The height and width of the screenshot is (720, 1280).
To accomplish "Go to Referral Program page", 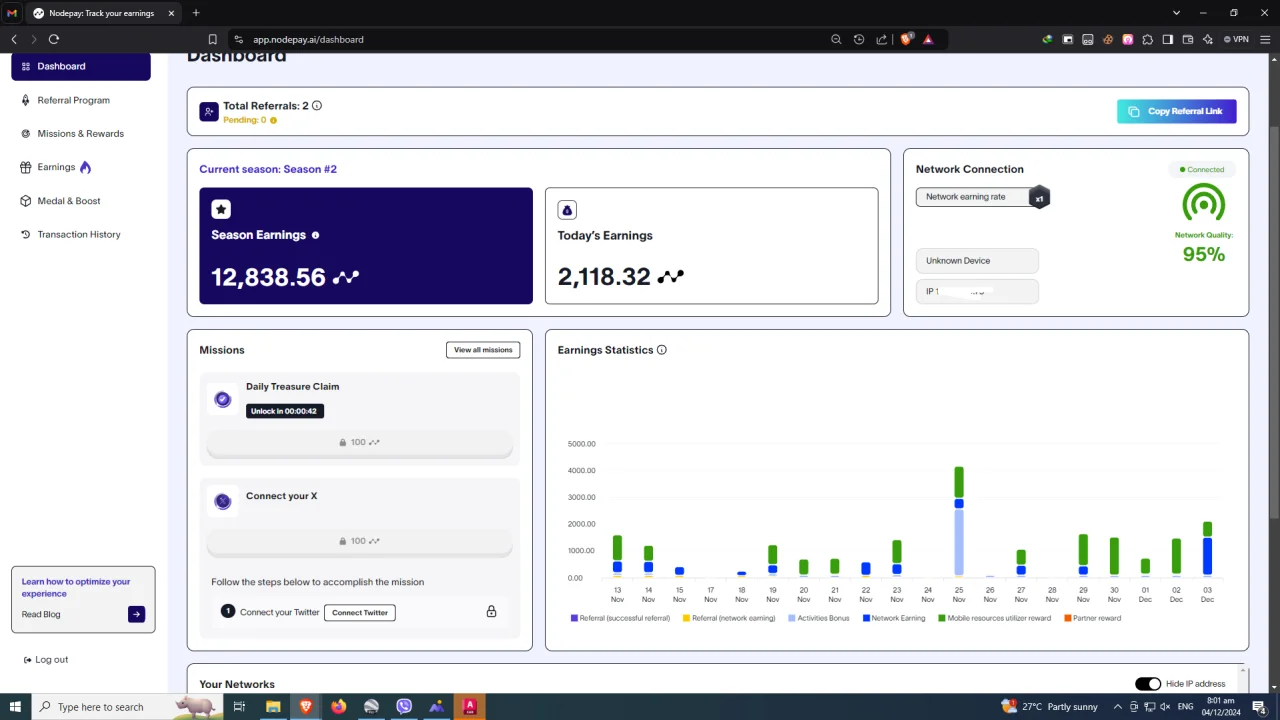I will pyautogui.click(x=73, y=100).
